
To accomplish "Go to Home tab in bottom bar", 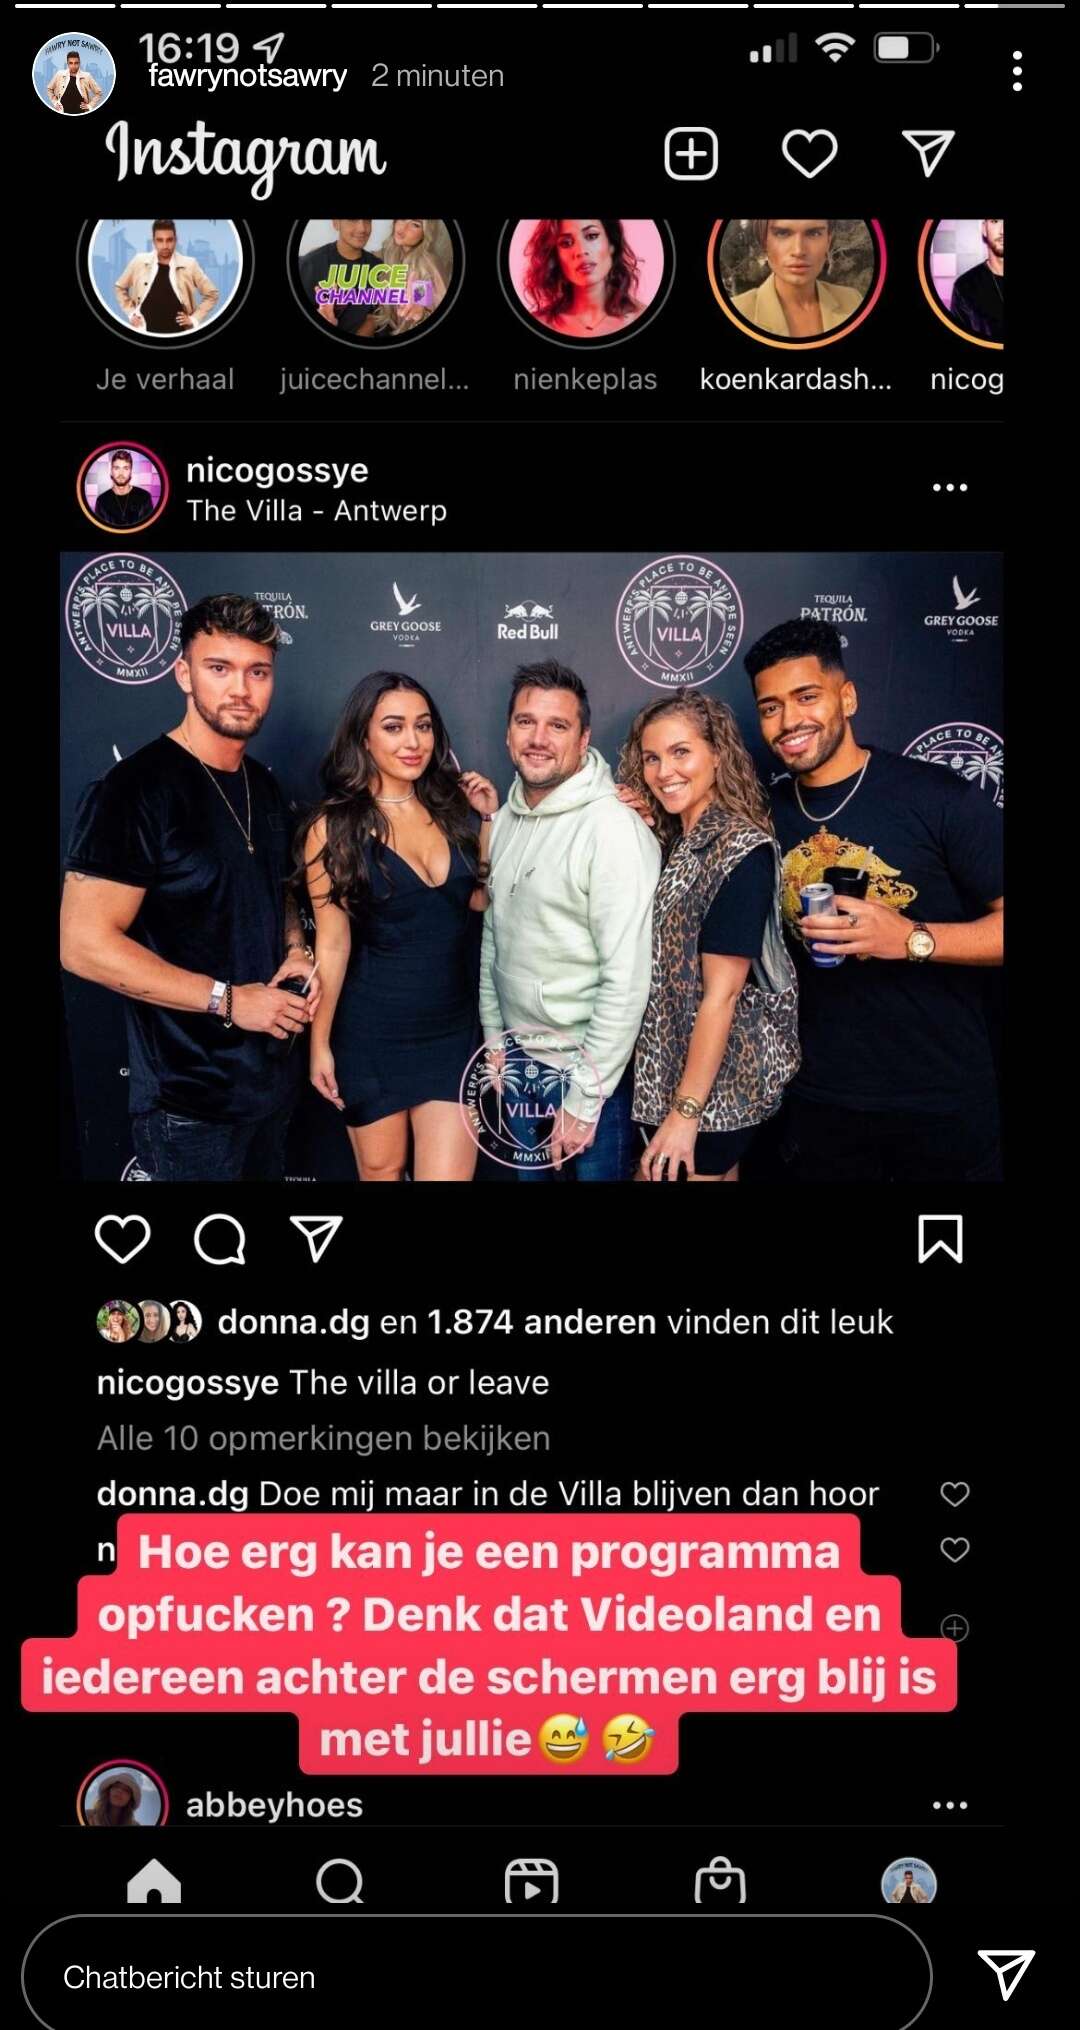I will coord(154,1881).
